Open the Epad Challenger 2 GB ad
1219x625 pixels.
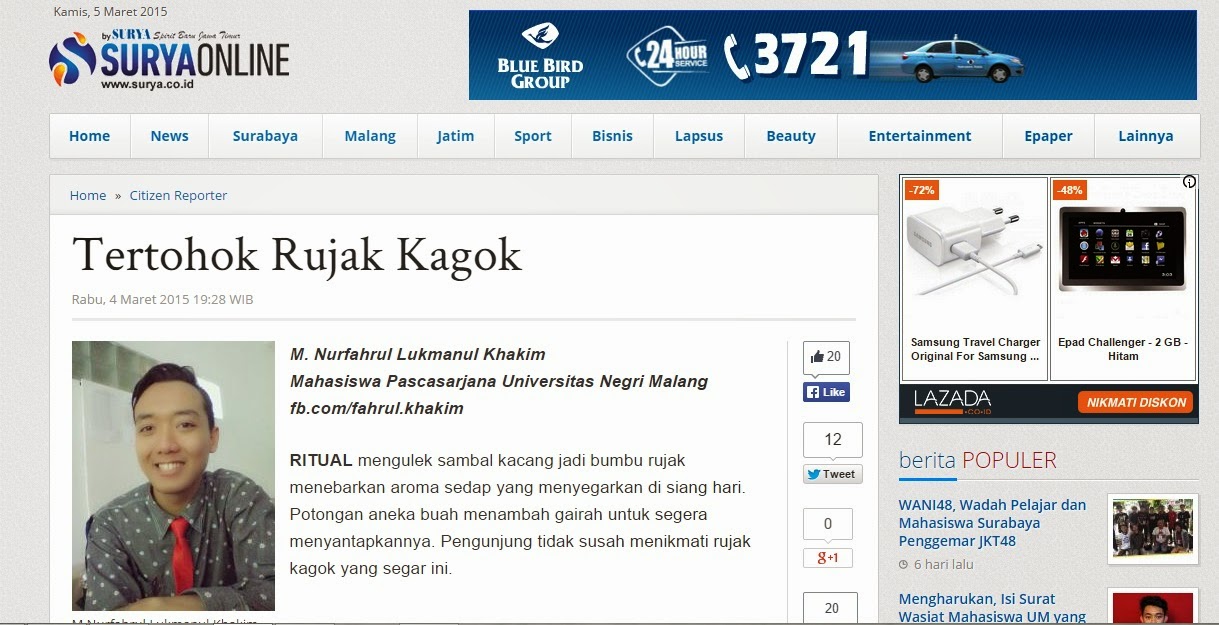coord(1123,279)
